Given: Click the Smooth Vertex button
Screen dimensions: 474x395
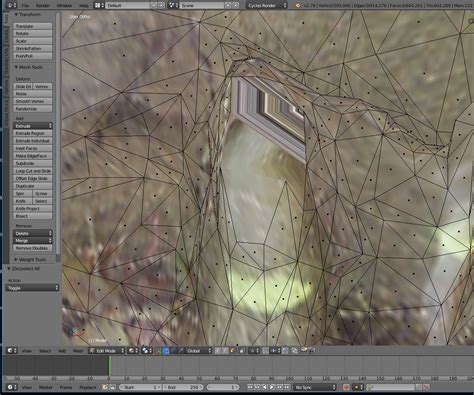Looking at the screenshot, I should pyautogui.click(x=33, y=101).
